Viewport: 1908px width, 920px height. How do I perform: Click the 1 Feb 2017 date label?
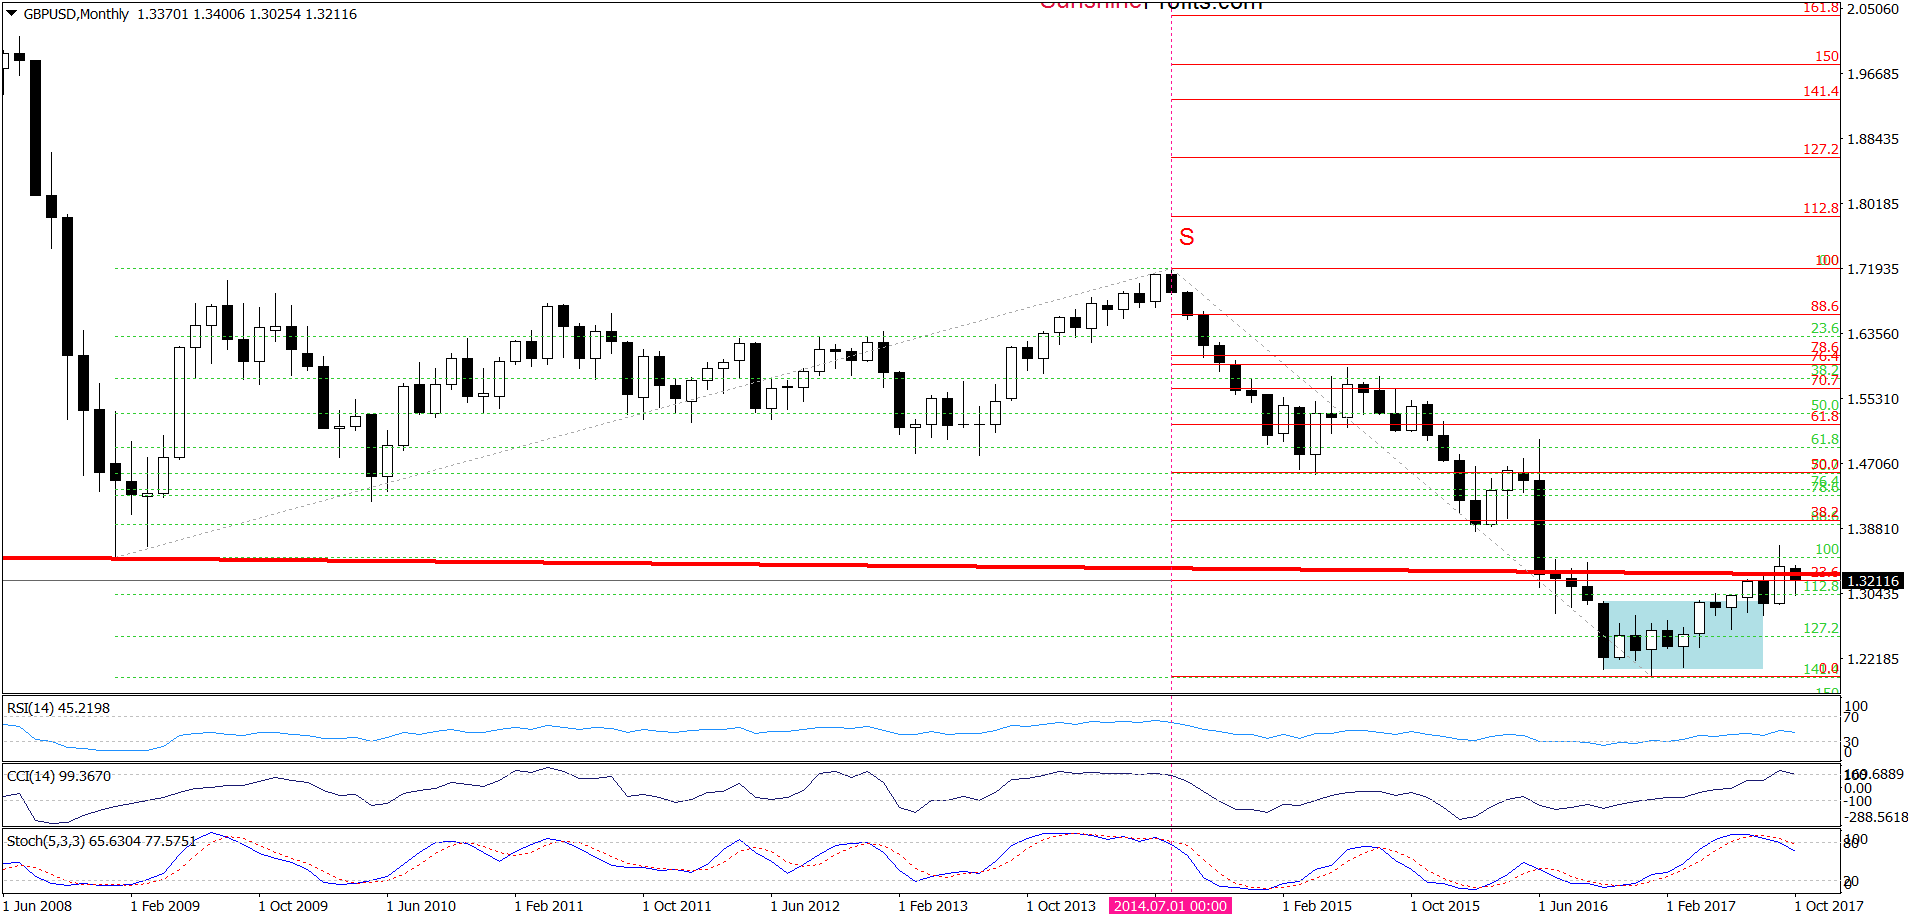coord(1701,906)
